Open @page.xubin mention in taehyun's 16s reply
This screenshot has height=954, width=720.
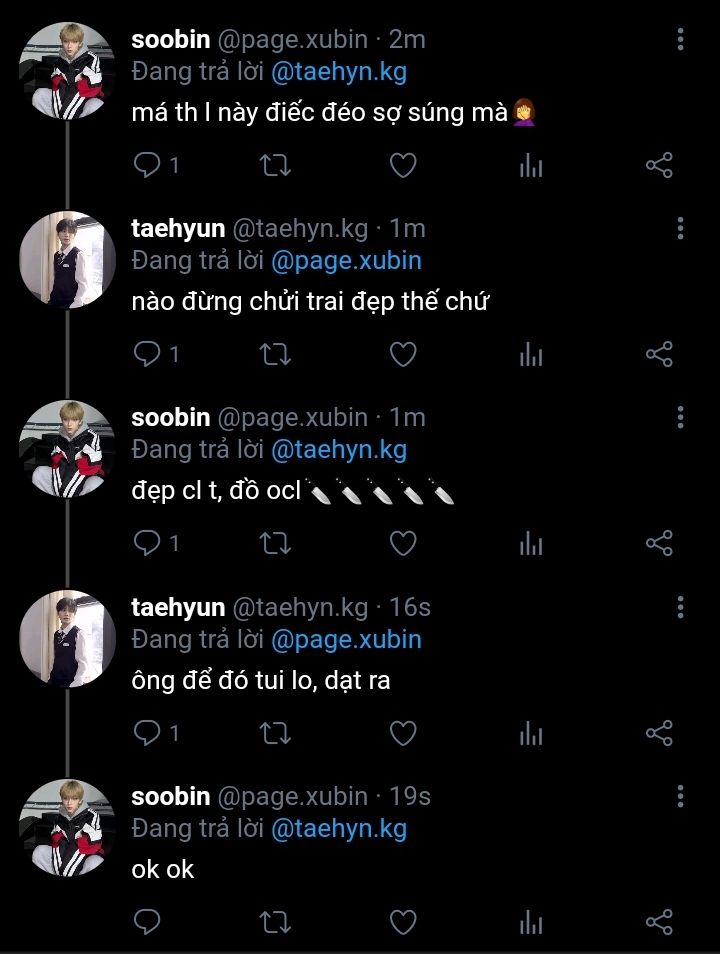(346, 639)
